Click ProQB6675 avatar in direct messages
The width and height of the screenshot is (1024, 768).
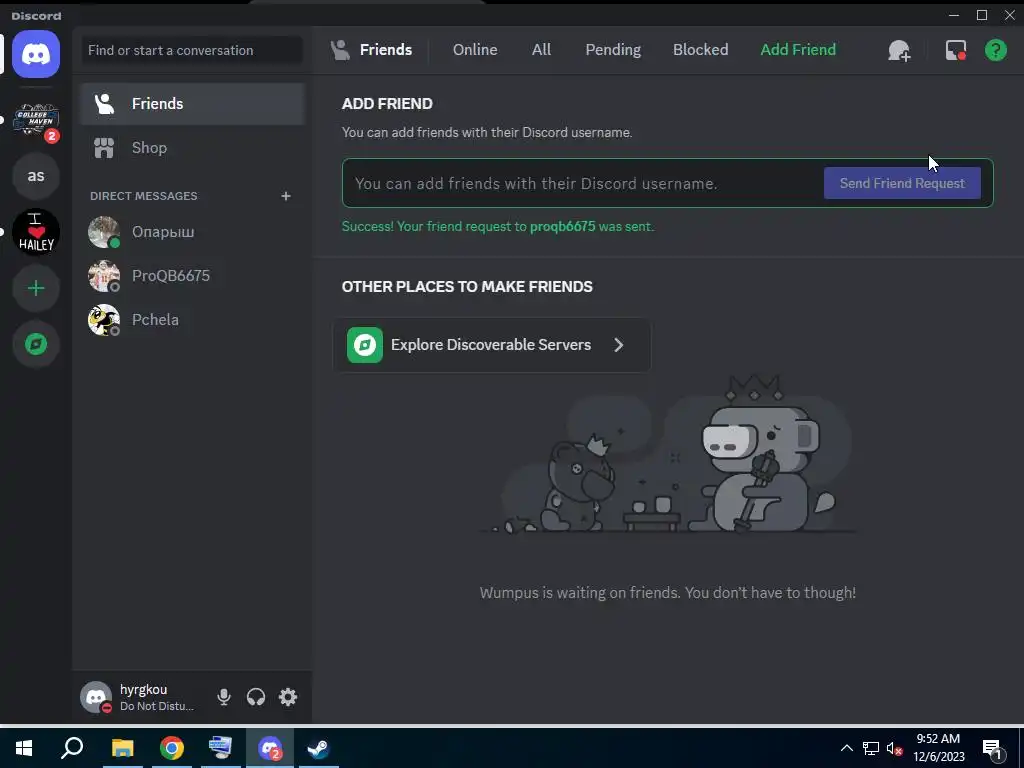(104, 276)
